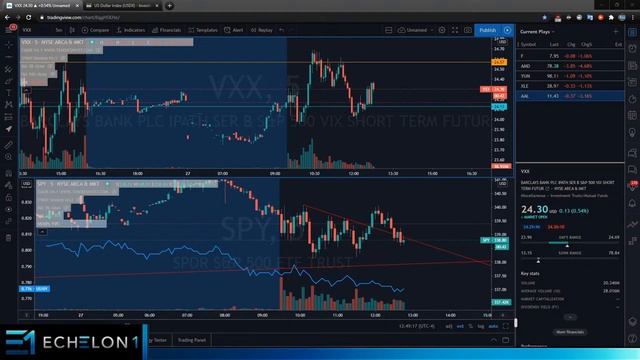
Task: Expand the Current Plays watchlist dropdown
Action: pyautogui.click(x=538, y=31)
